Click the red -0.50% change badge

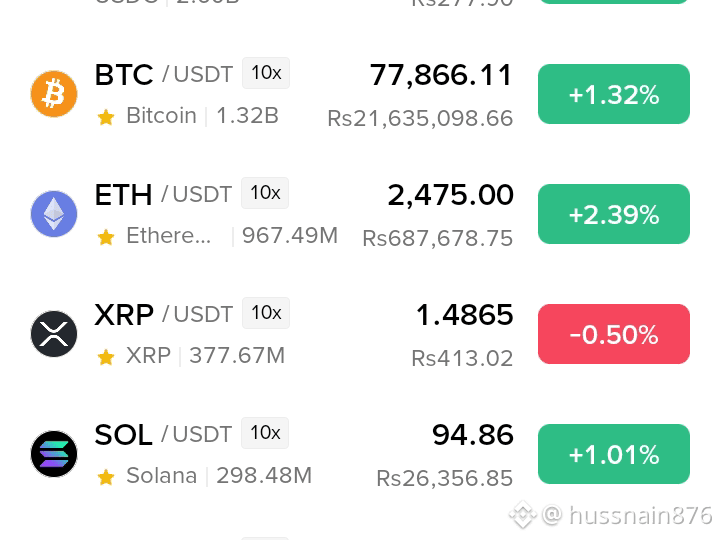point(614,334)
